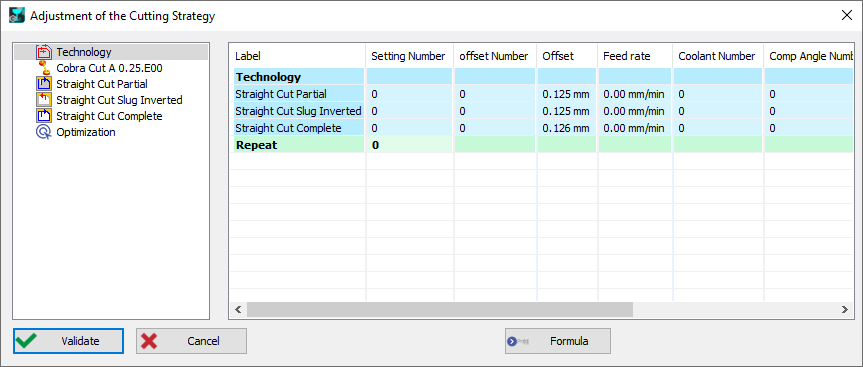
Task: Click Setting Number cell for Straight Cut Slug Inverted
Action: [409, 111]
